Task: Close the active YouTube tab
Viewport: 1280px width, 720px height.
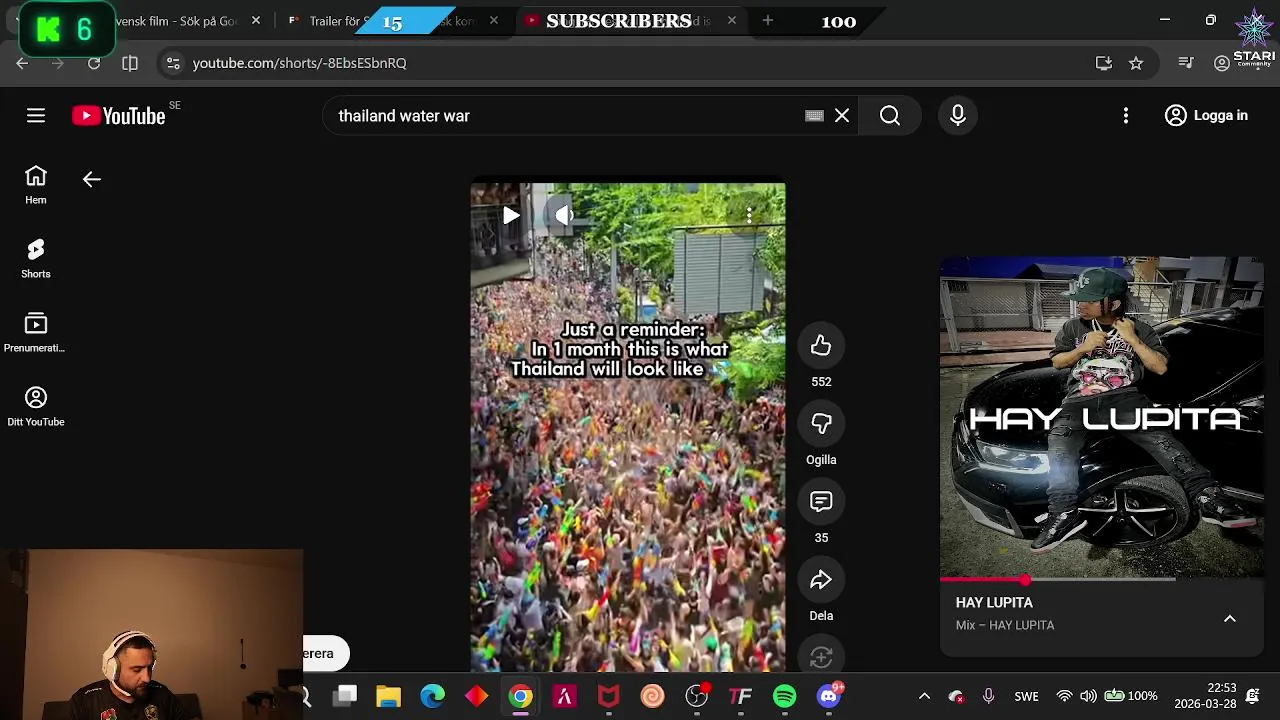Action: pyautogui.click(x=732, y=20)
